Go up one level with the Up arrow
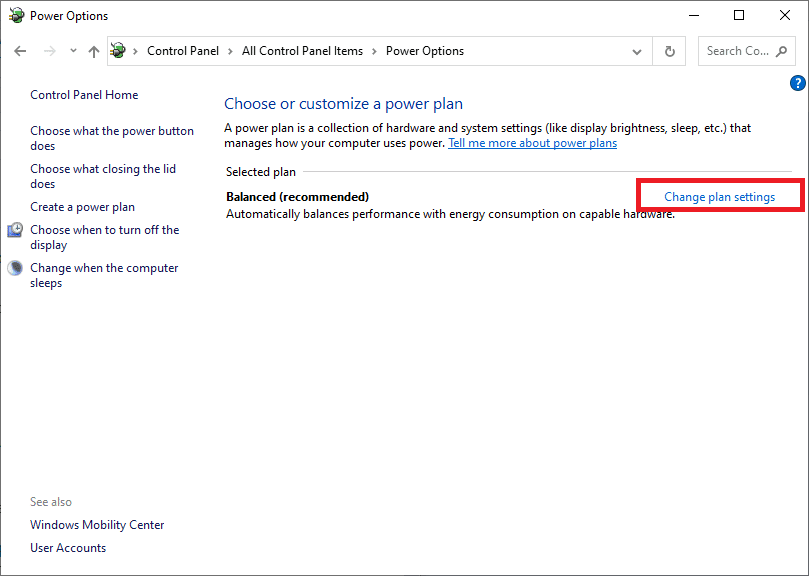The image size is (809, 576). [93, 51]
